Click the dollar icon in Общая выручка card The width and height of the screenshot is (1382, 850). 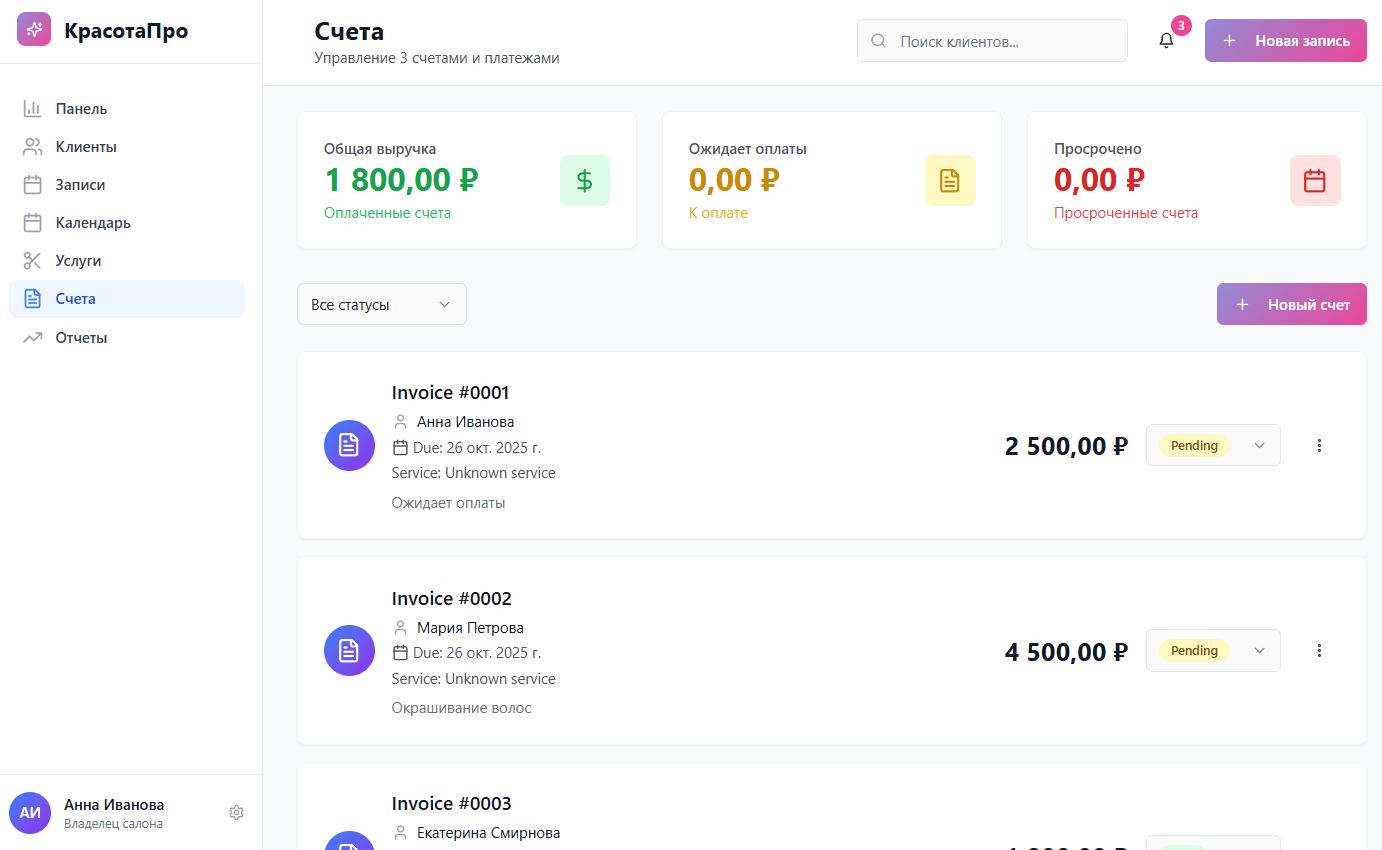tap(584, 180)
